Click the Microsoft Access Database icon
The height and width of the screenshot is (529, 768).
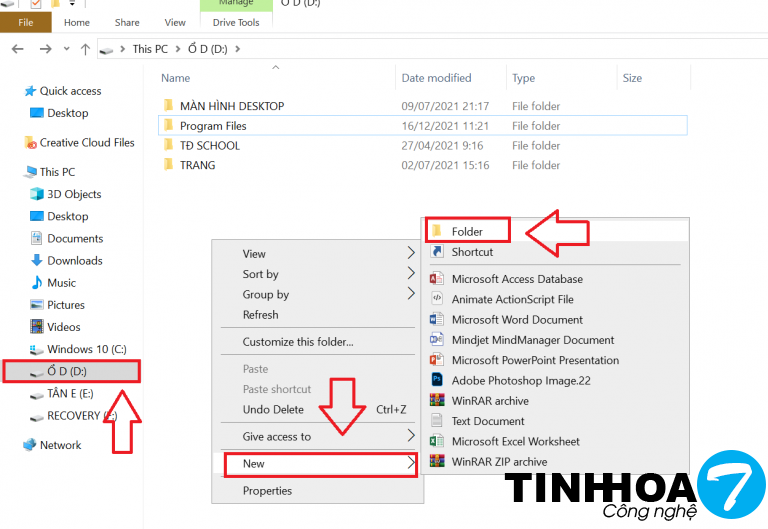[x=436, y=279]
